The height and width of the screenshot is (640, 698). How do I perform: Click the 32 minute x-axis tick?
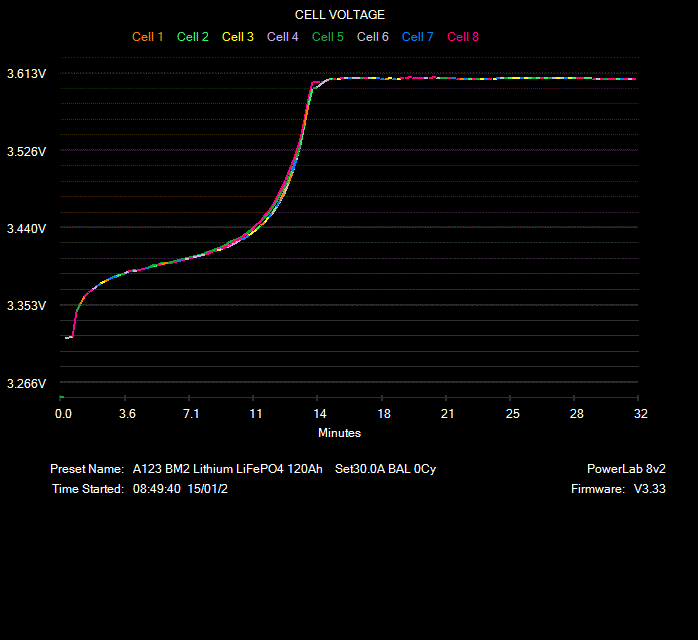click(641, 414)
